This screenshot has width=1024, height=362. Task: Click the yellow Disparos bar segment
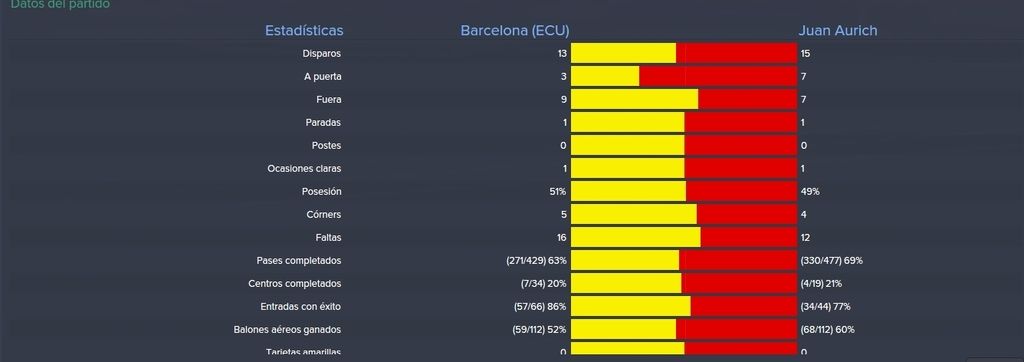[624, 53]
